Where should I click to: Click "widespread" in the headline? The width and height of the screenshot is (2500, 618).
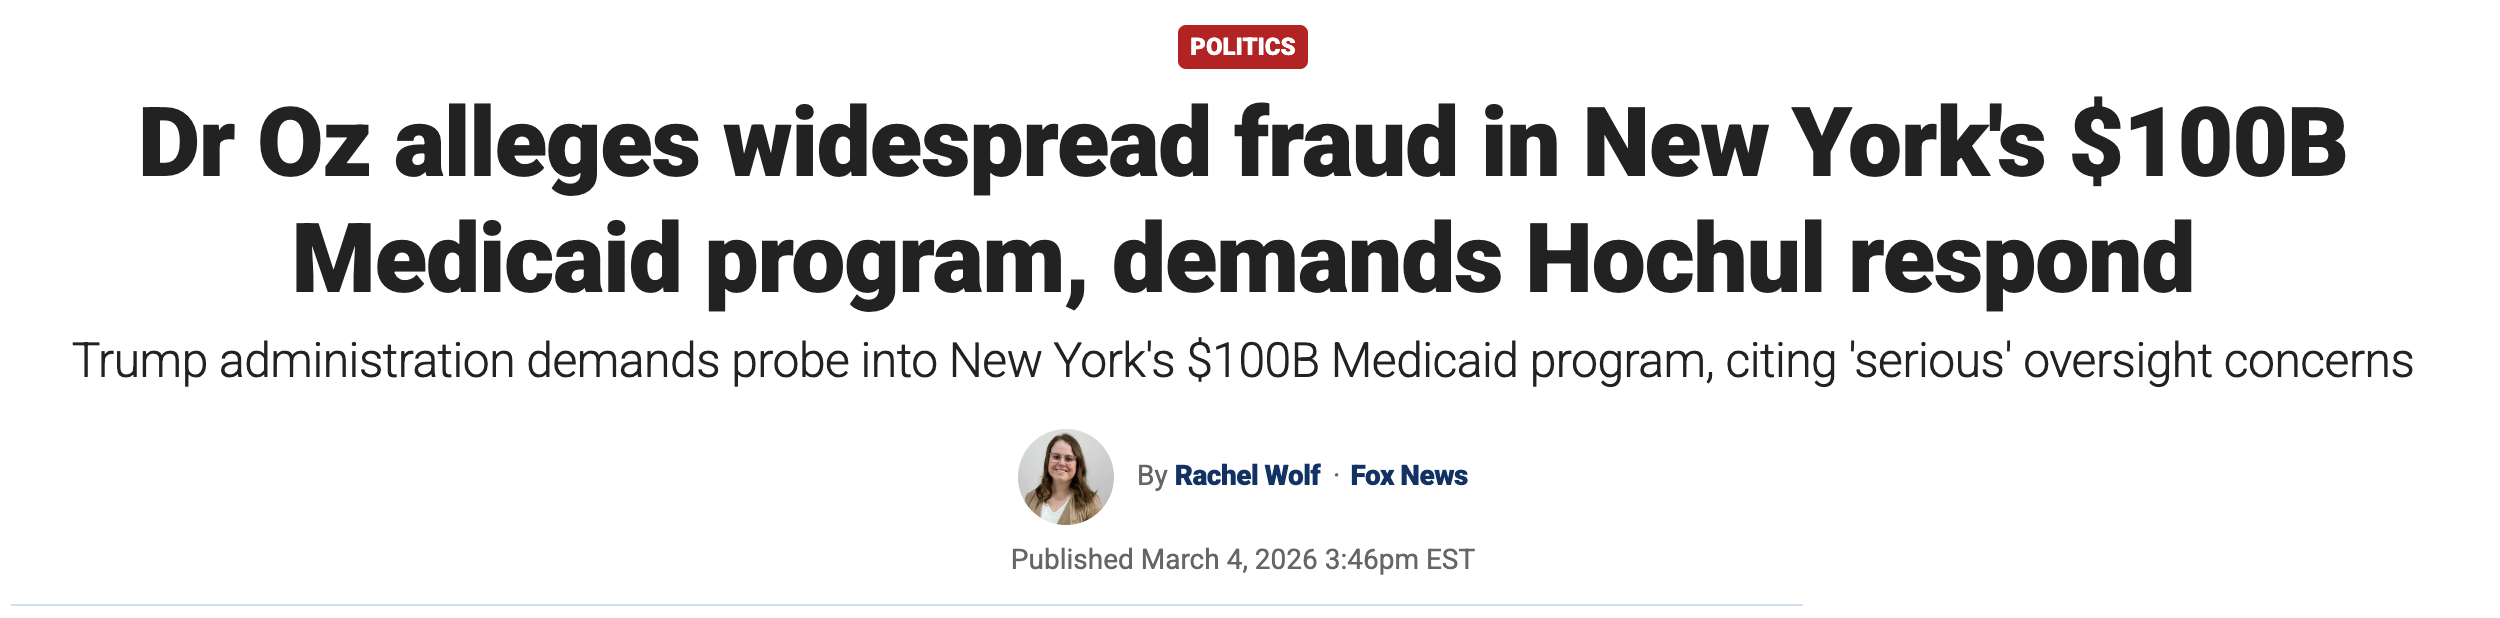(x=967, y=145)
